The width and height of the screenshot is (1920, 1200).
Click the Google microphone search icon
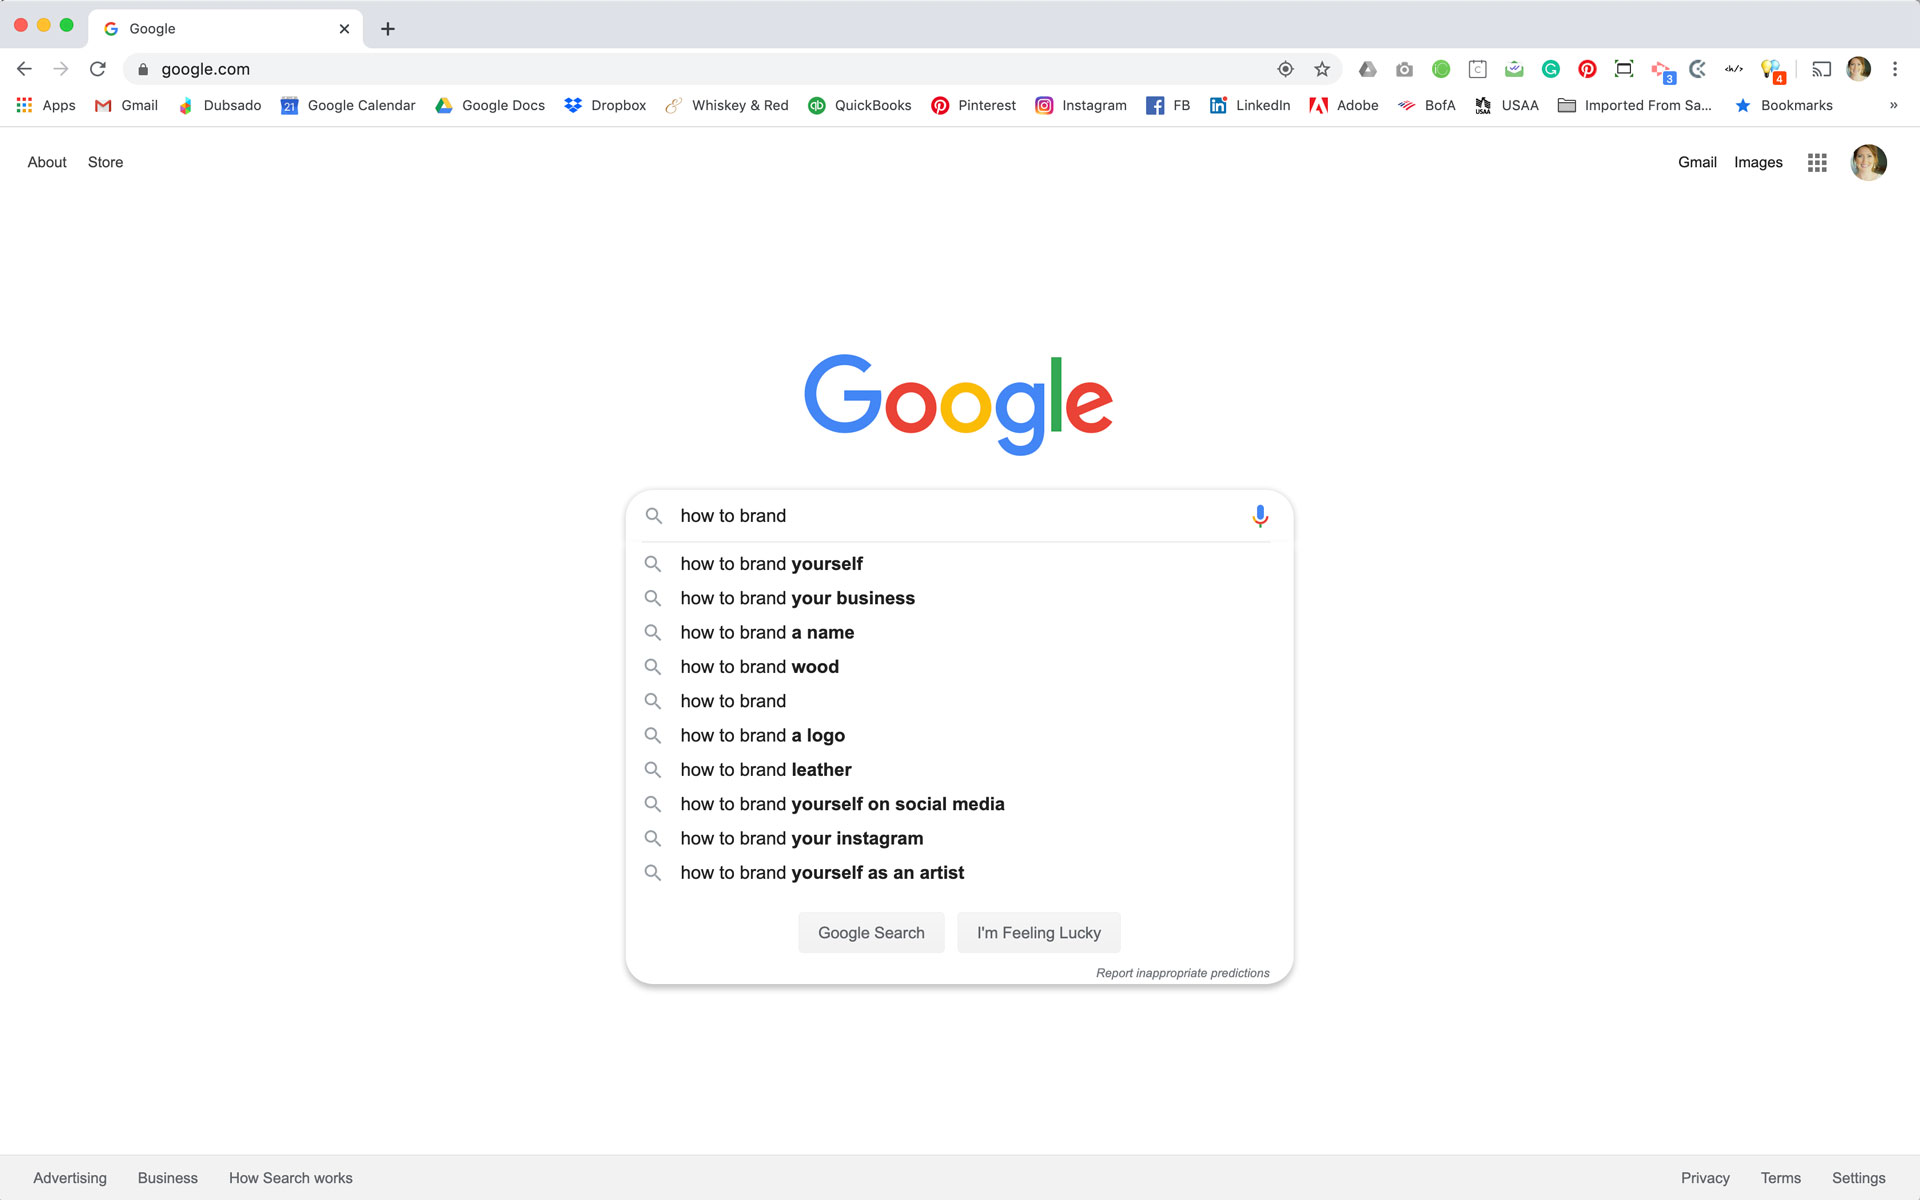tap(1259, 516)
